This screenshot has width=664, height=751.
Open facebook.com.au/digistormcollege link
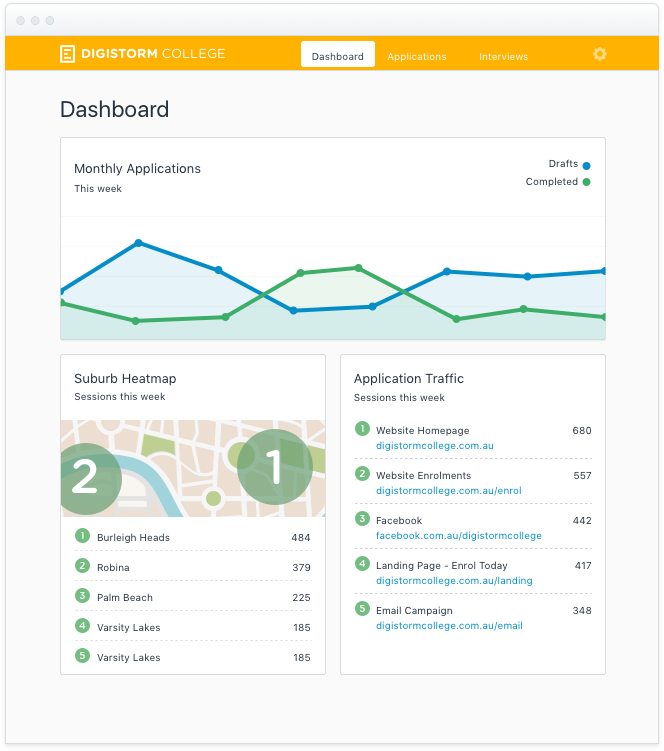458,535
